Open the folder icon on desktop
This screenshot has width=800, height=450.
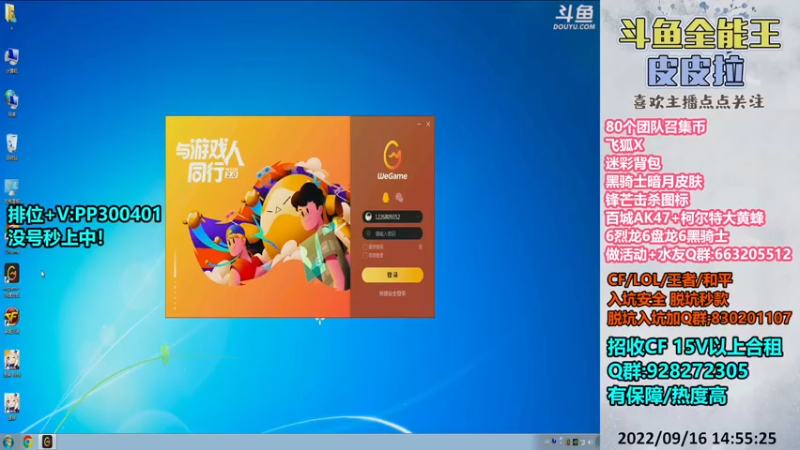coord(11,15)
